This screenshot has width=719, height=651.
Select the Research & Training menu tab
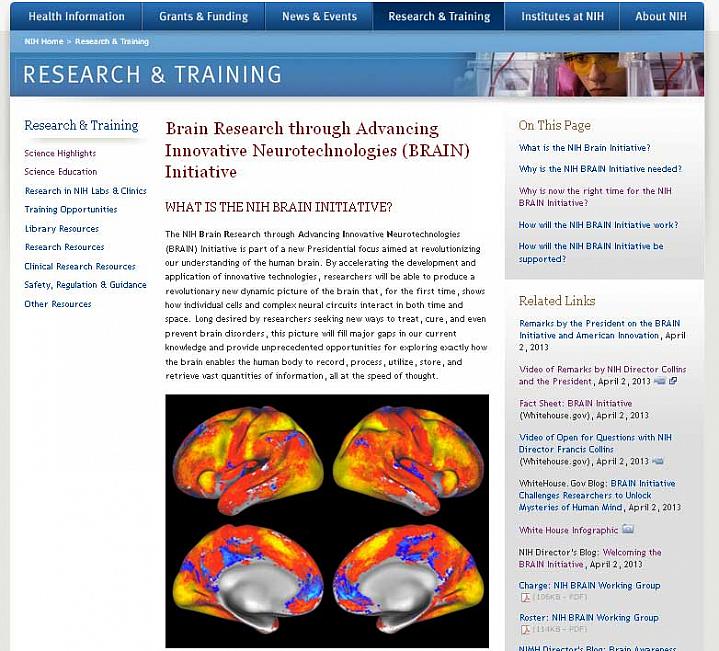point(439,17)
